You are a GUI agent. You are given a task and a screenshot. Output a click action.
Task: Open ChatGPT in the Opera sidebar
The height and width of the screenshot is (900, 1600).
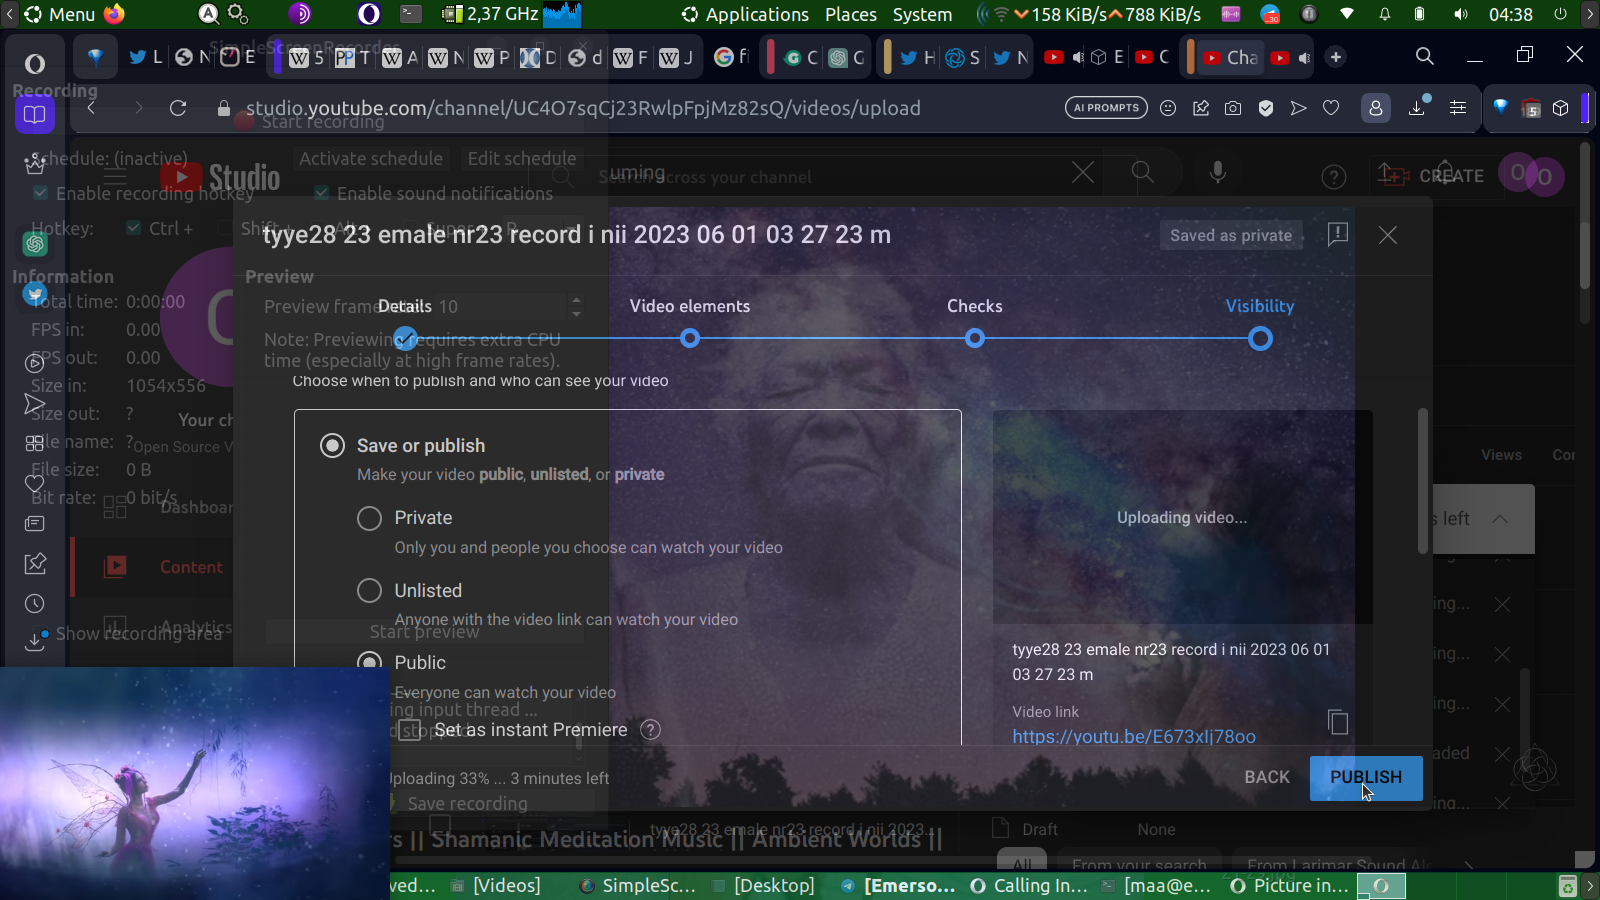35,243
